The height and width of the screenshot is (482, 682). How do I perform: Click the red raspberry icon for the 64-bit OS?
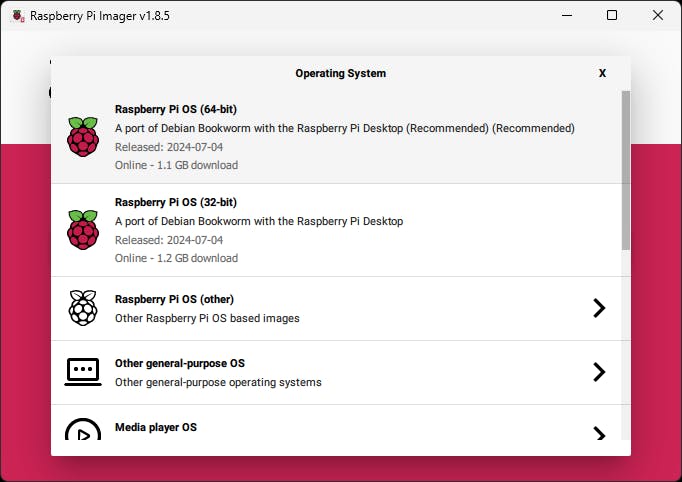coord(83,137)
